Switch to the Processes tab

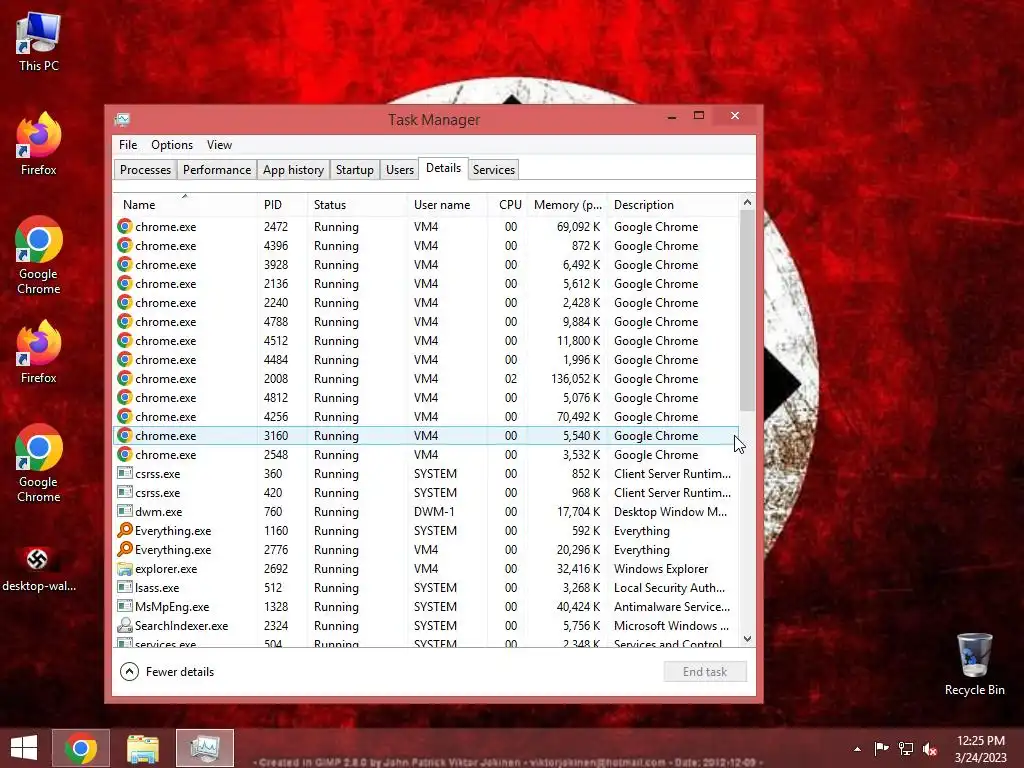click(145, 170)
